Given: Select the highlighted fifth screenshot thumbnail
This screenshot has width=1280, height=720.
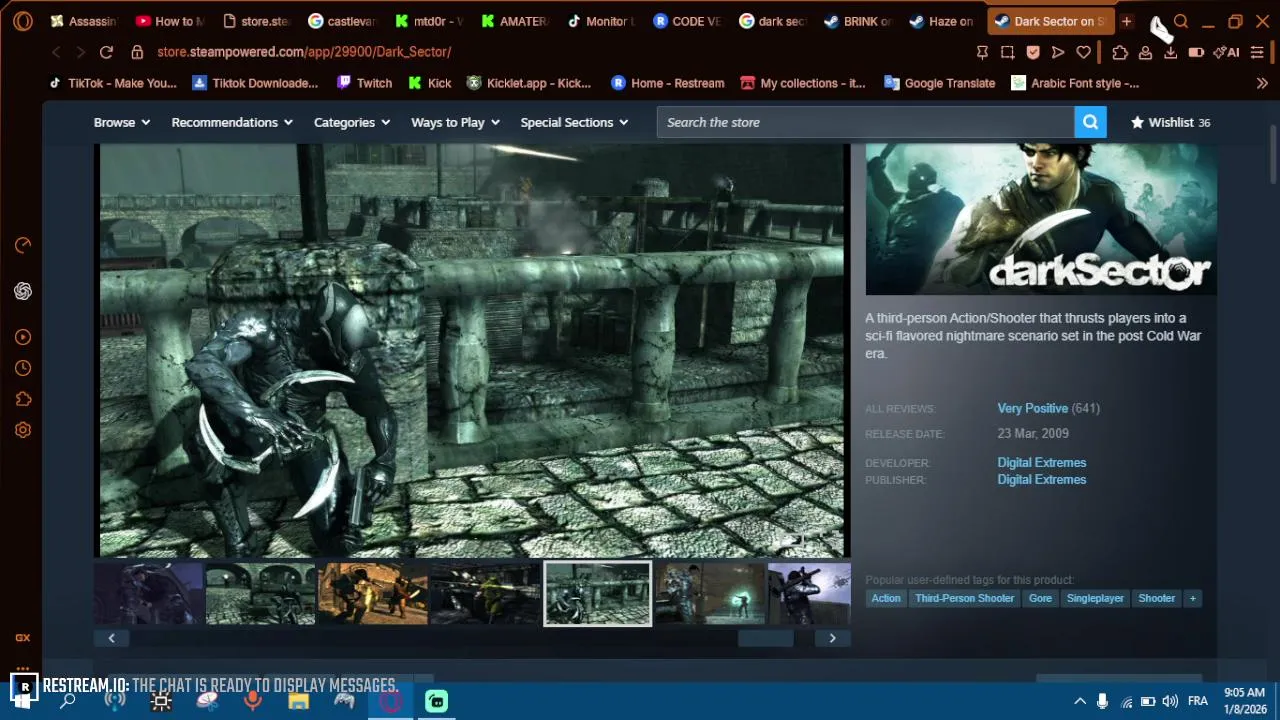Looking at the screenshot, I should pyautogui.click(x=598, y=594).
